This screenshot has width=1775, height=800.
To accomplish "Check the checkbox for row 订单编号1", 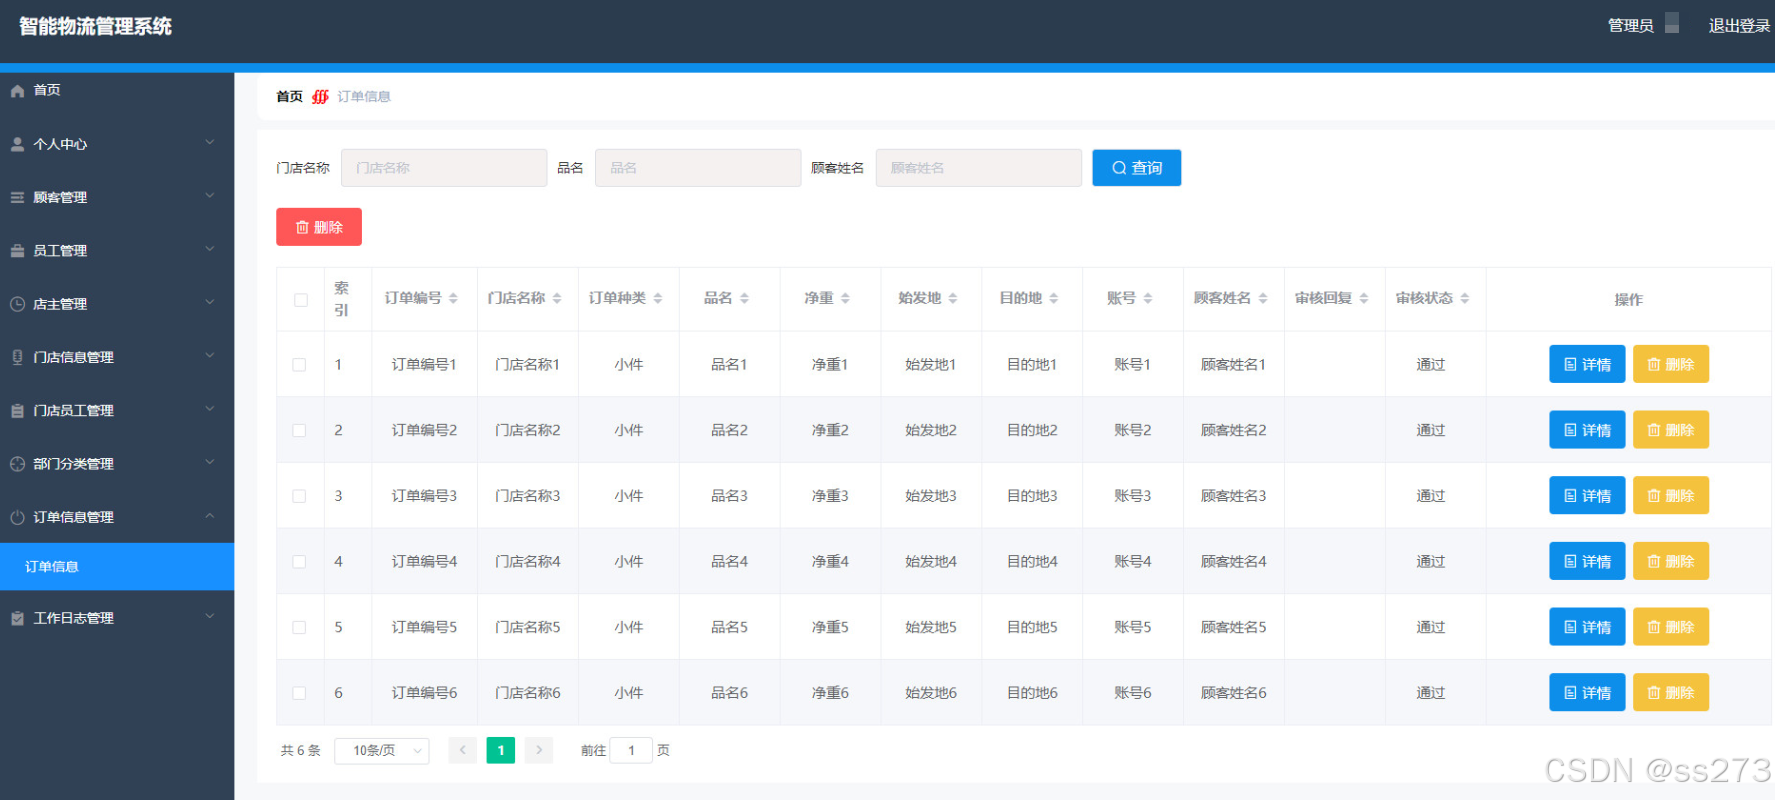I will click(x=299, y=365).
